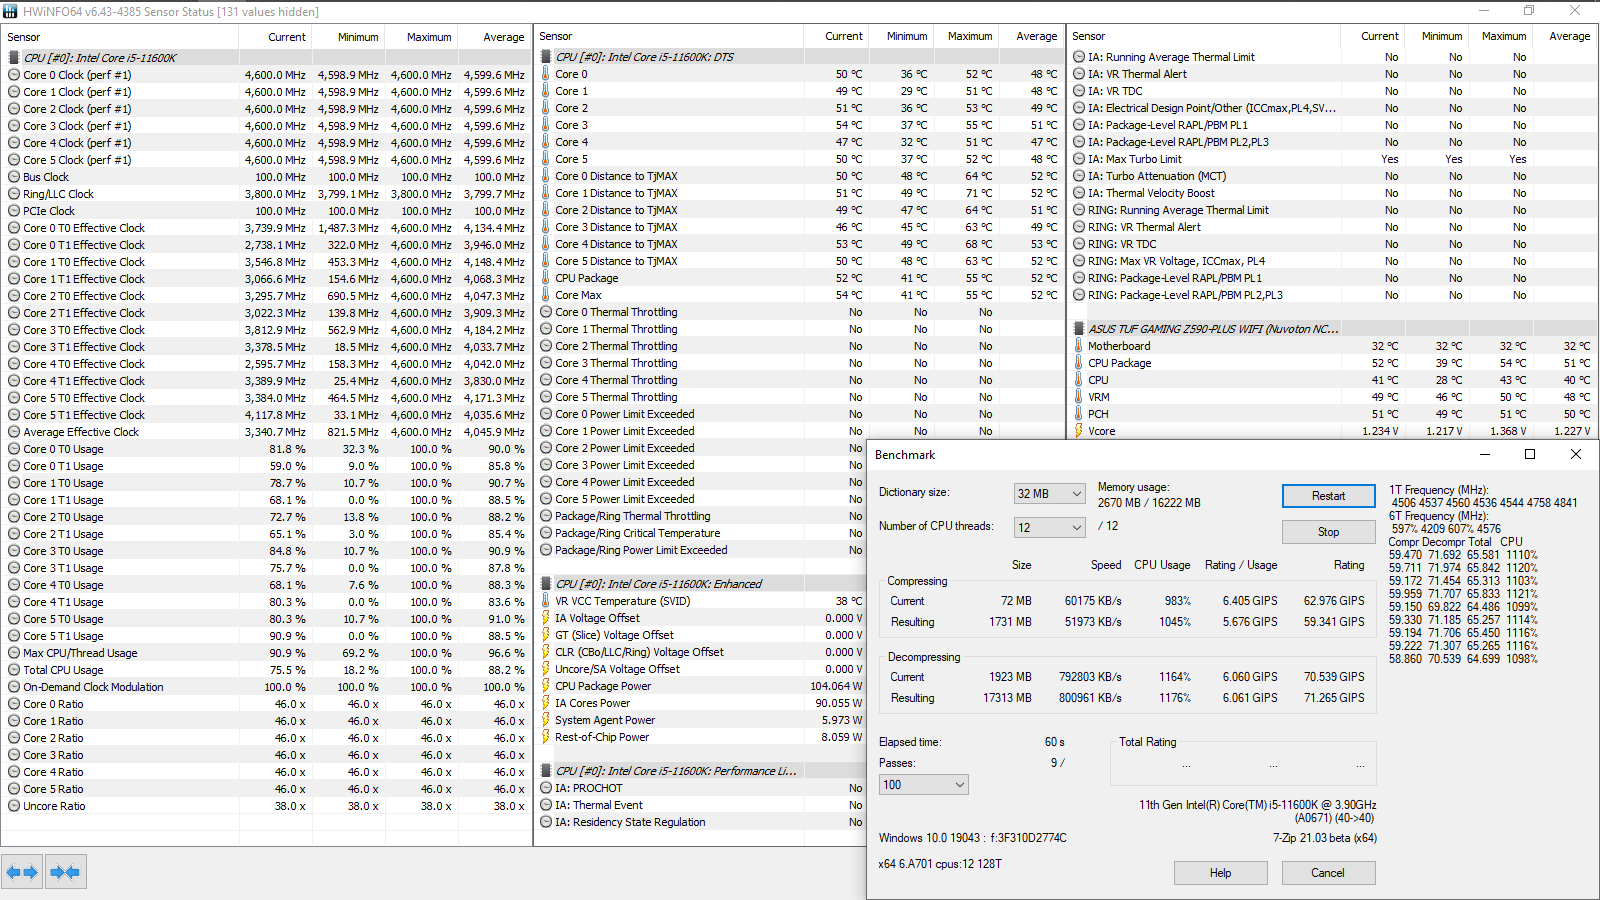Click the Stop button in Benchmark
1600x900 pixels.
1328,532
